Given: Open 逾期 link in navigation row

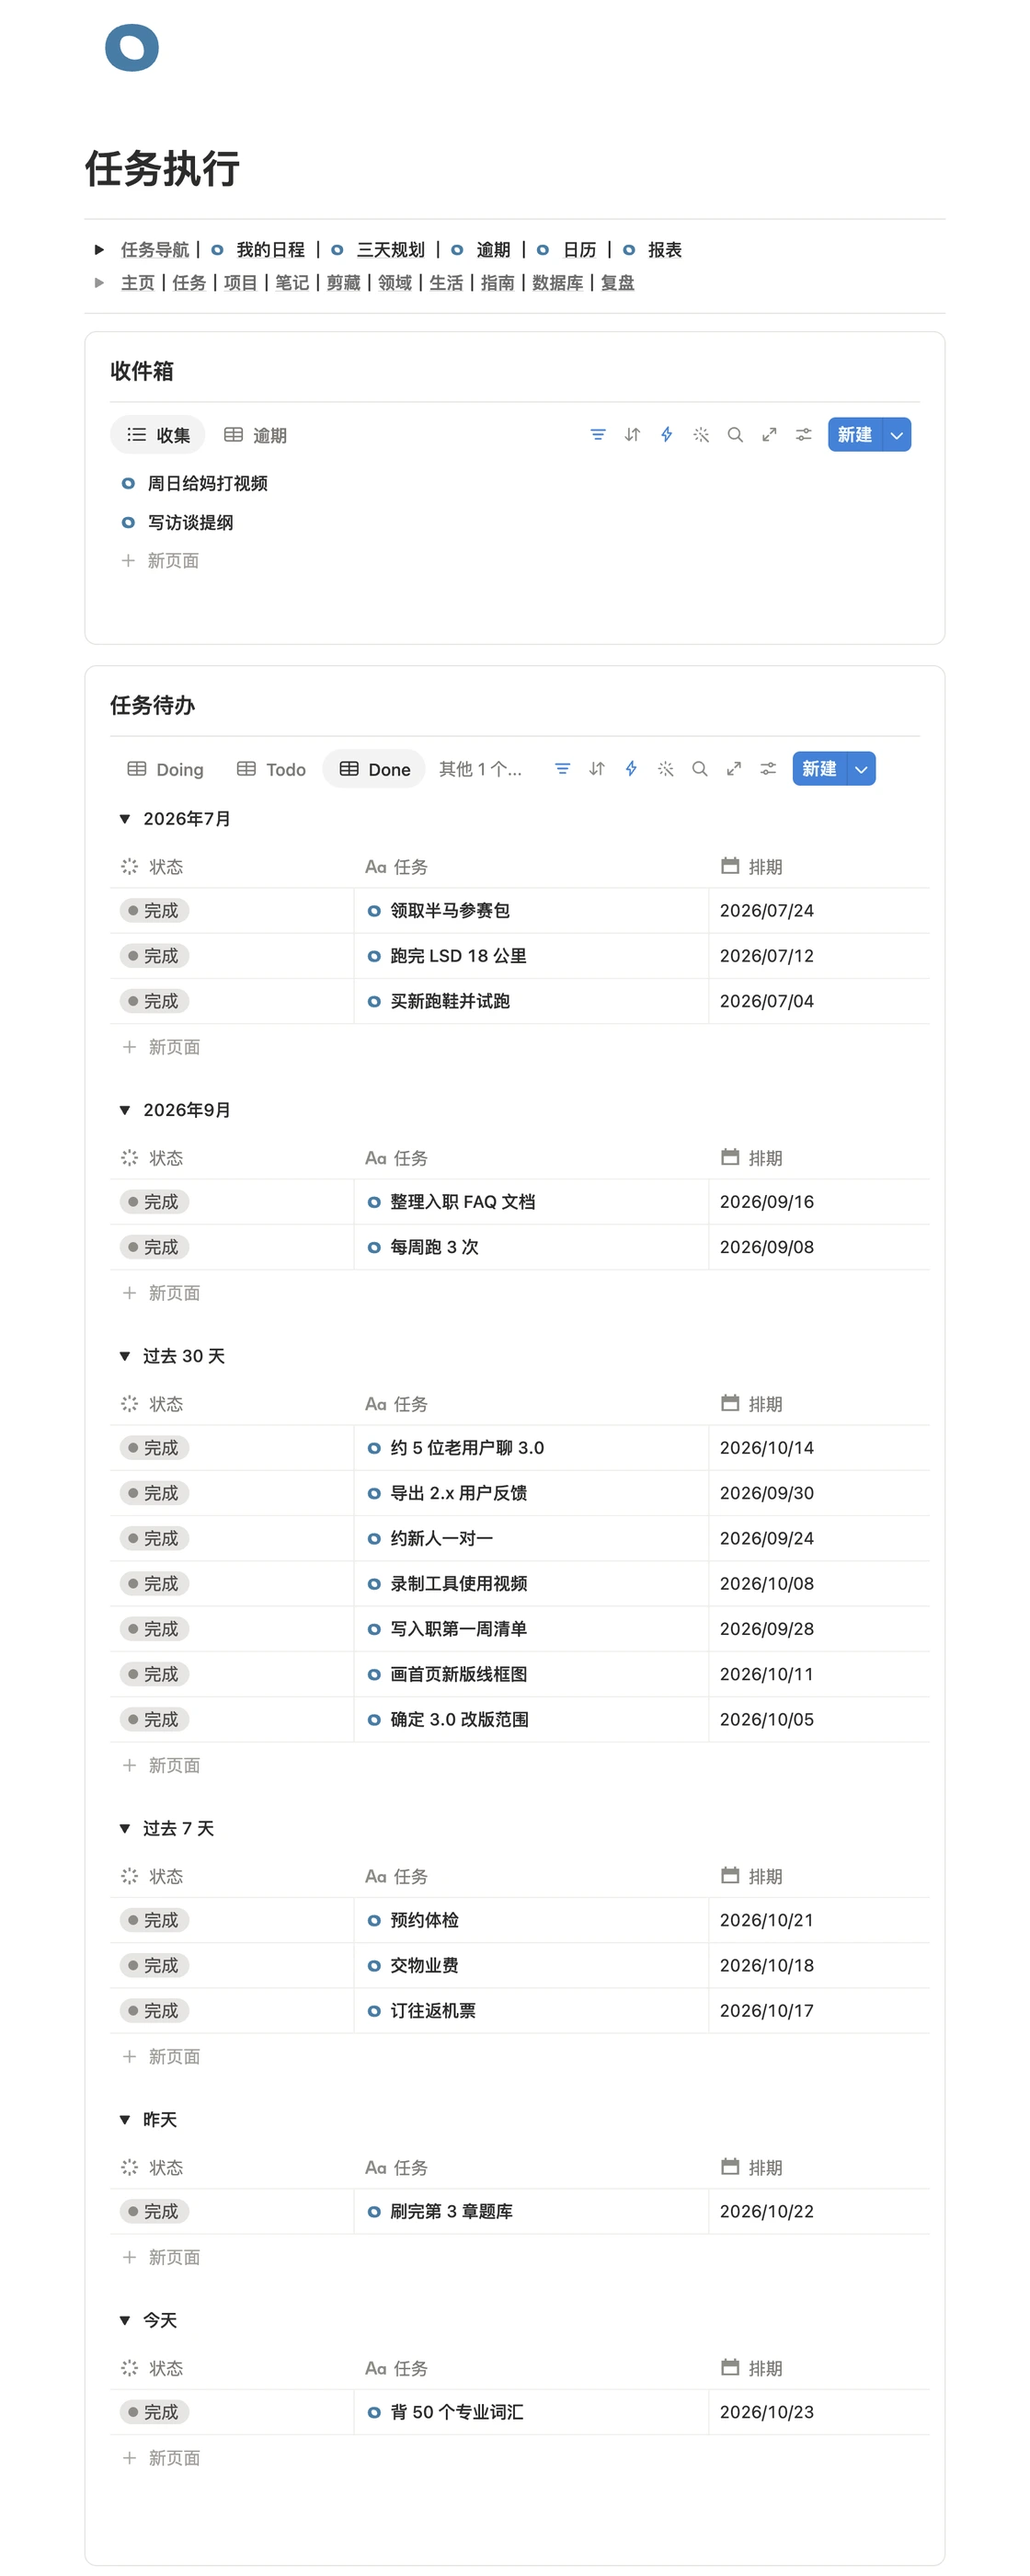Looking at the screenshot, I should 493,249.
